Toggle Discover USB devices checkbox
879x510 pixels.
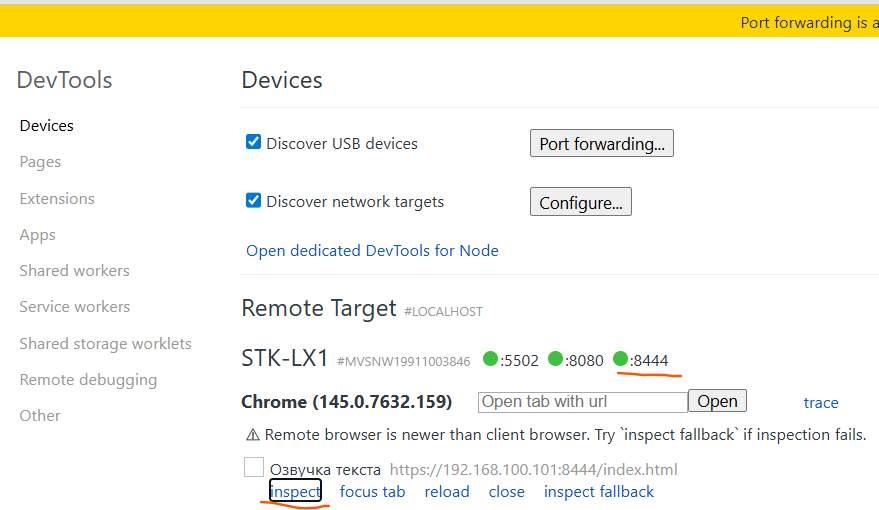254,142
